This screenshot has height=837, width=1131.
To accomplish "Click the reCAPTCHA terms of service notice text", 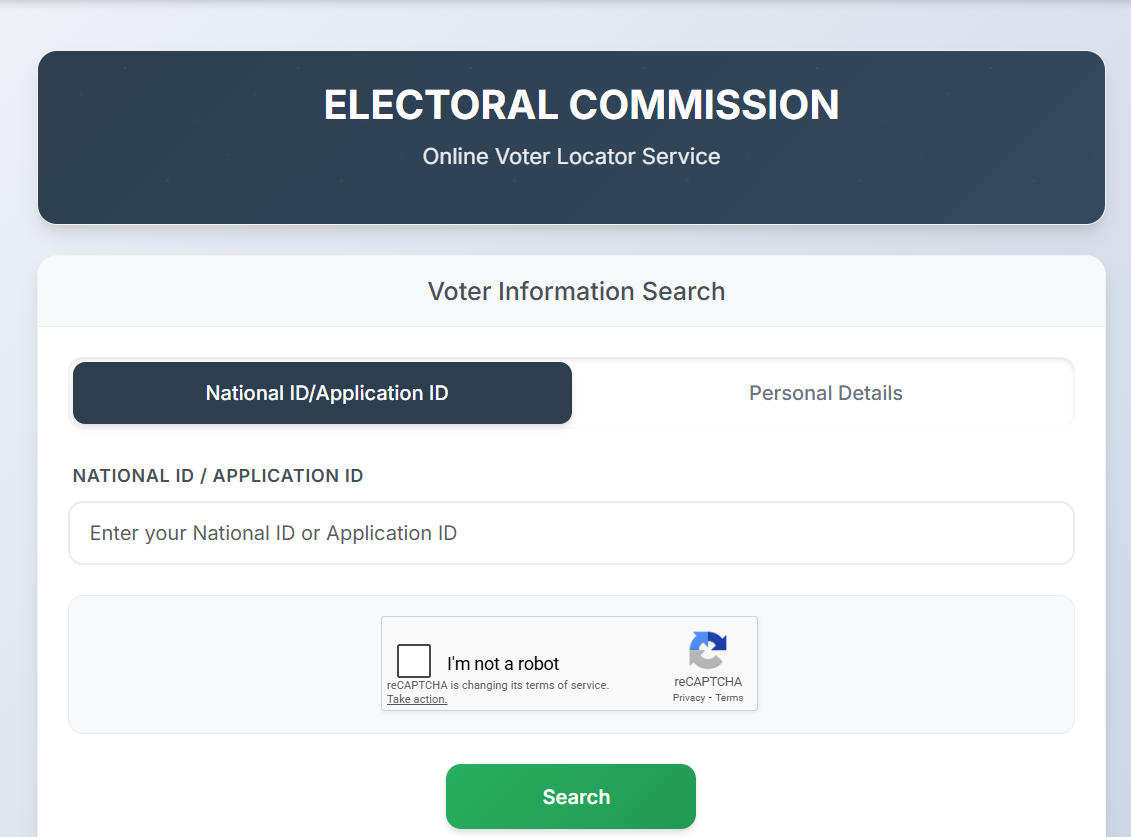I will click(x=498, y=685).
